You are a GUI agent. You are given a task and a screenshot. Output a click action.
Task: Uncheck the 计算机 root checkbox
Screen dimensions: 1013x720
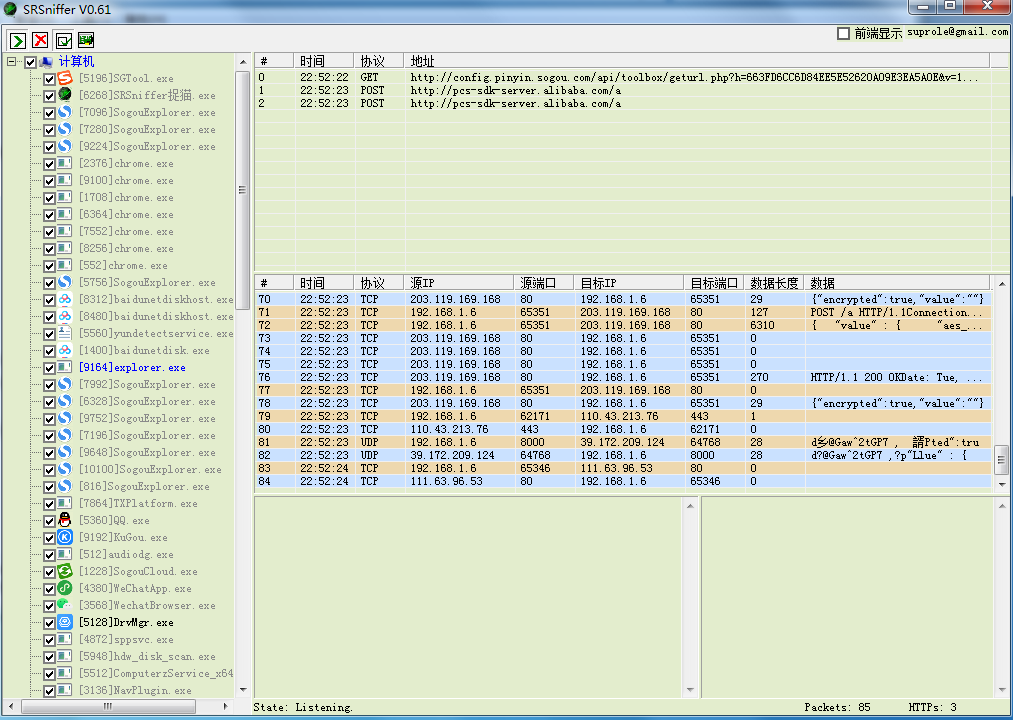[x=30, y=62]
